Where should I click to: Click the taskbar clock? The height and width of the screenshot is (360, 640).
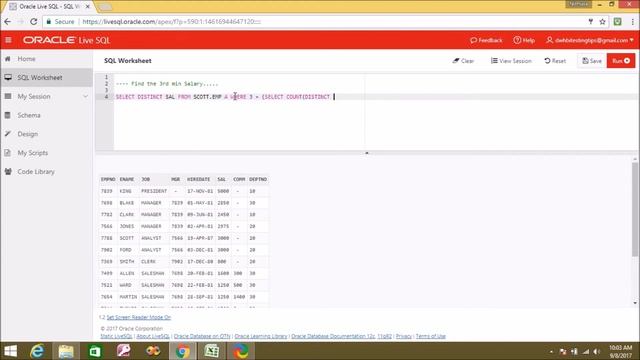pos(620,351)
